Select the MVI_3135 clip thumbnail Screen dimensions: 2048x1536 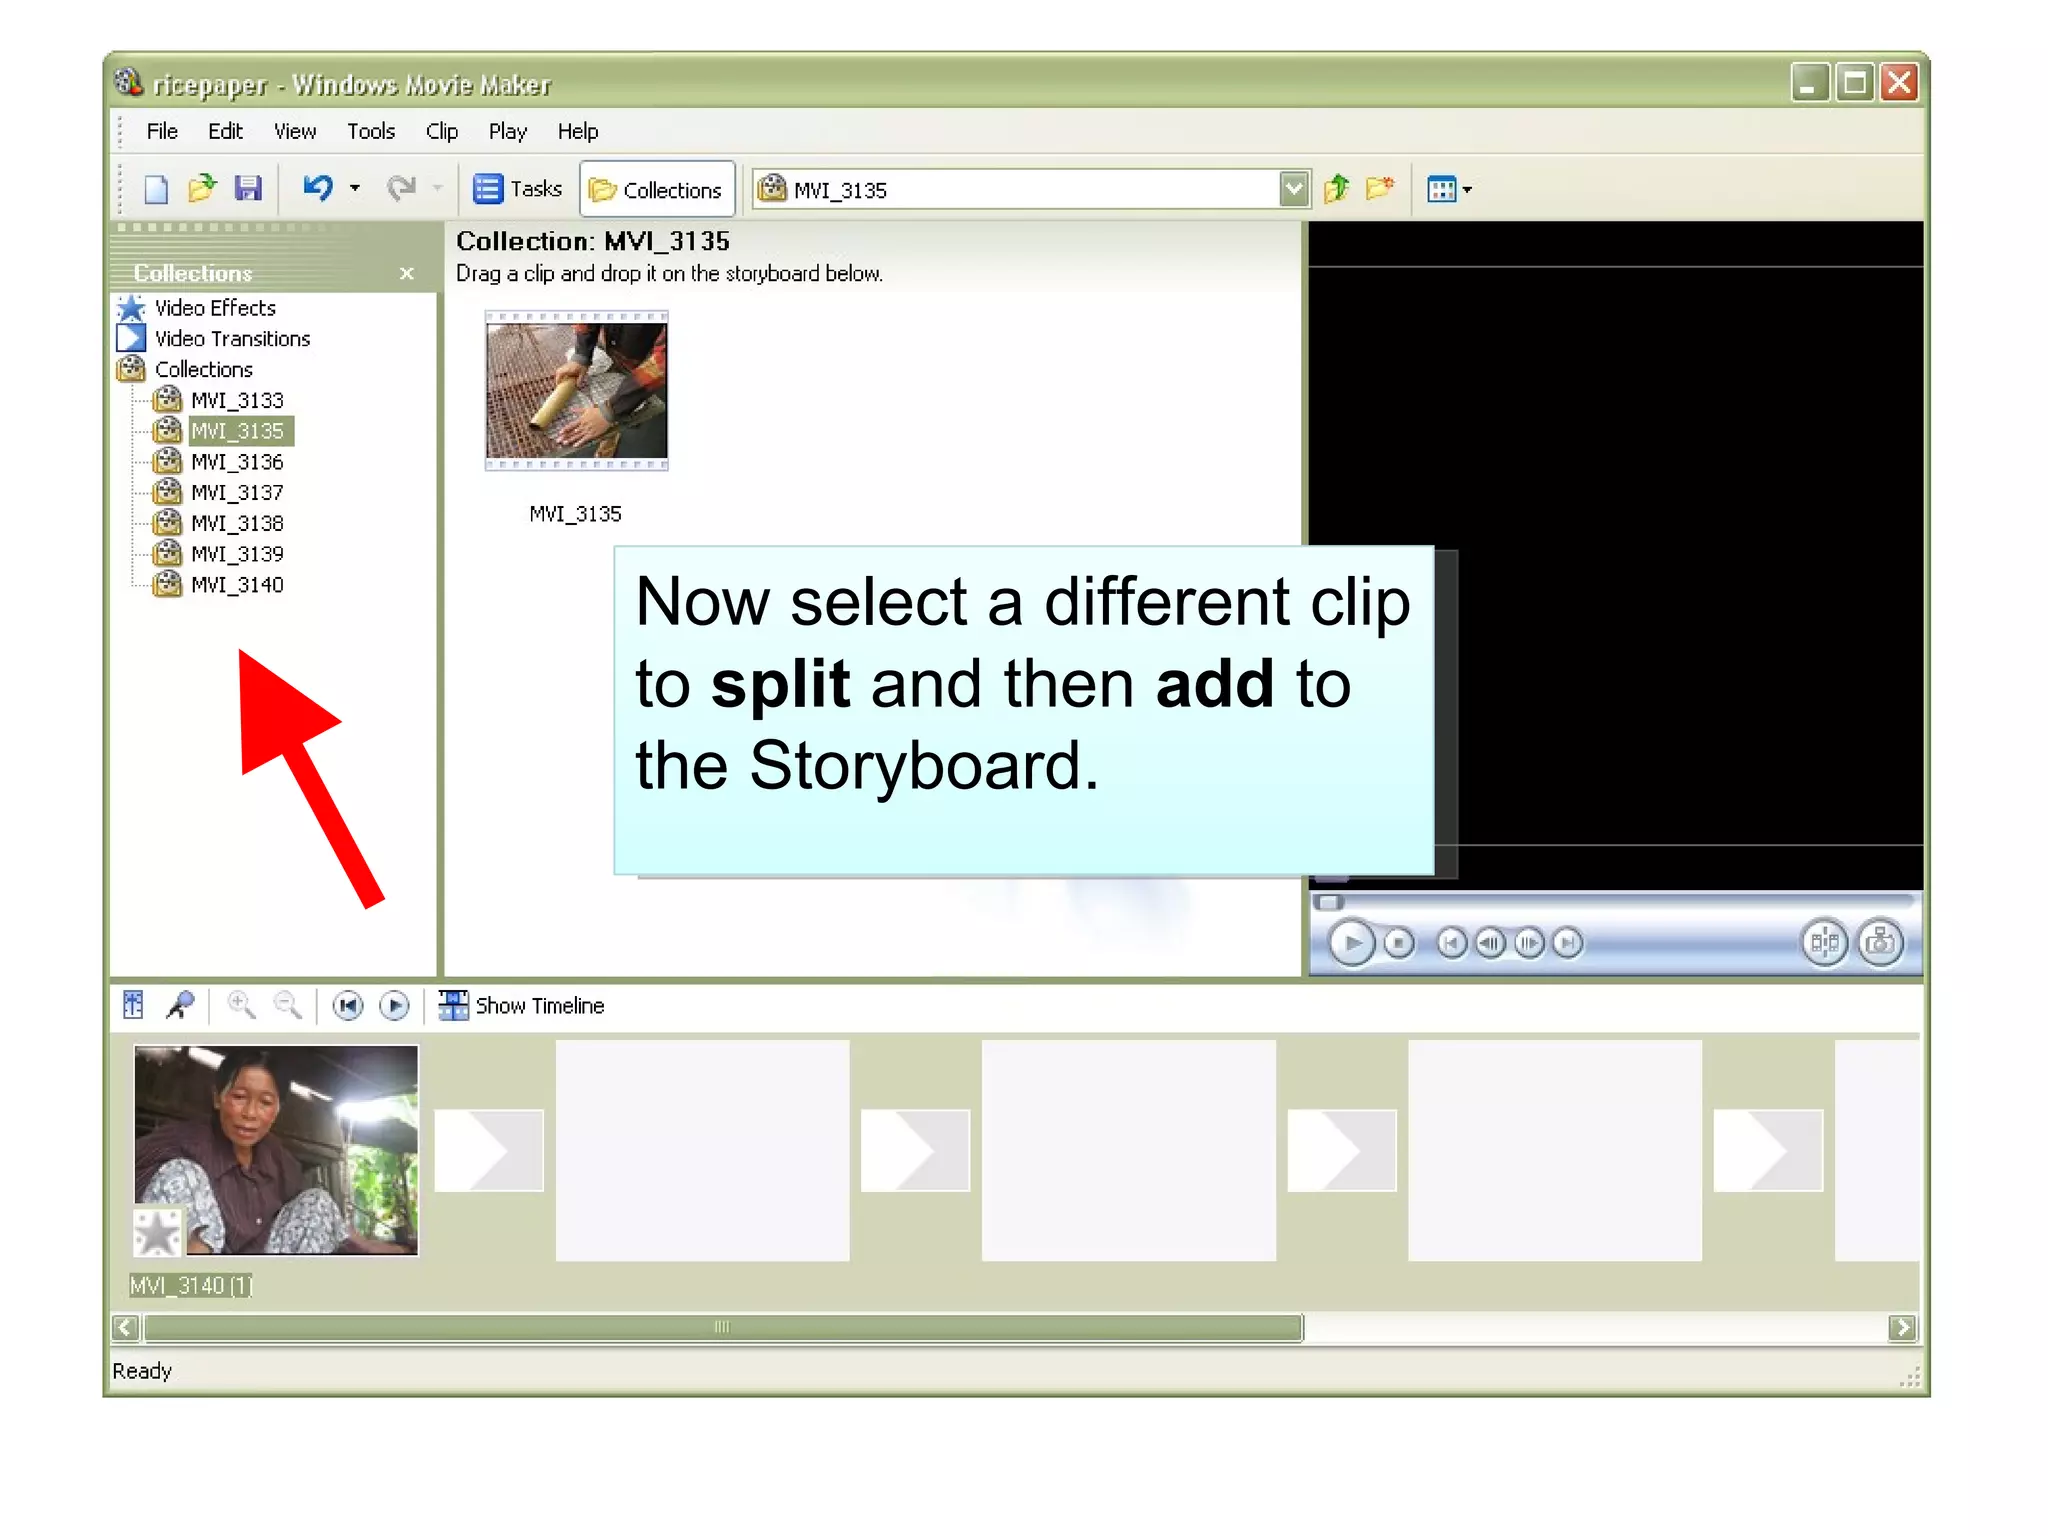[x=577, y=391]
